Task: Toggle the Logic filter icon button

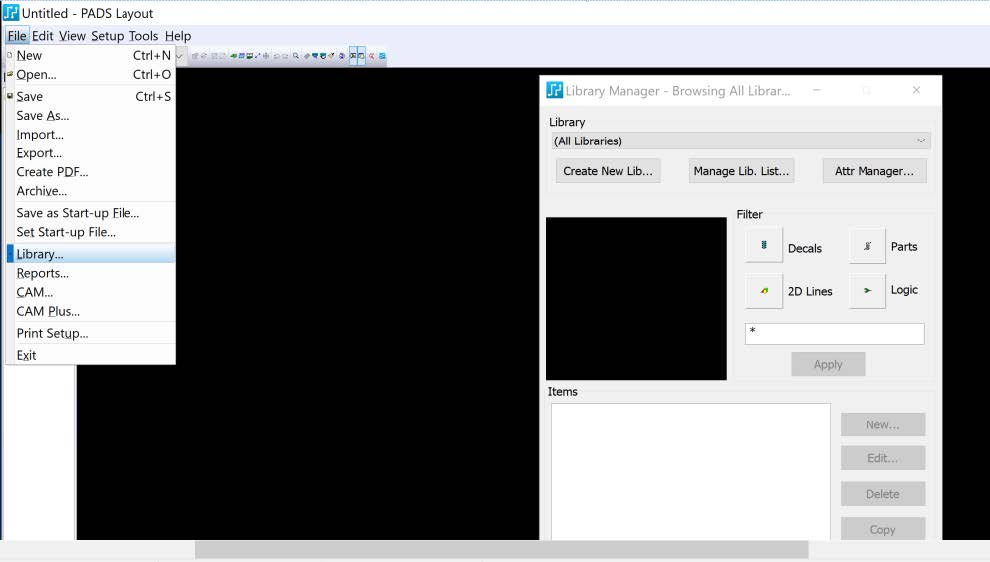Action: [x=868, y=290]
